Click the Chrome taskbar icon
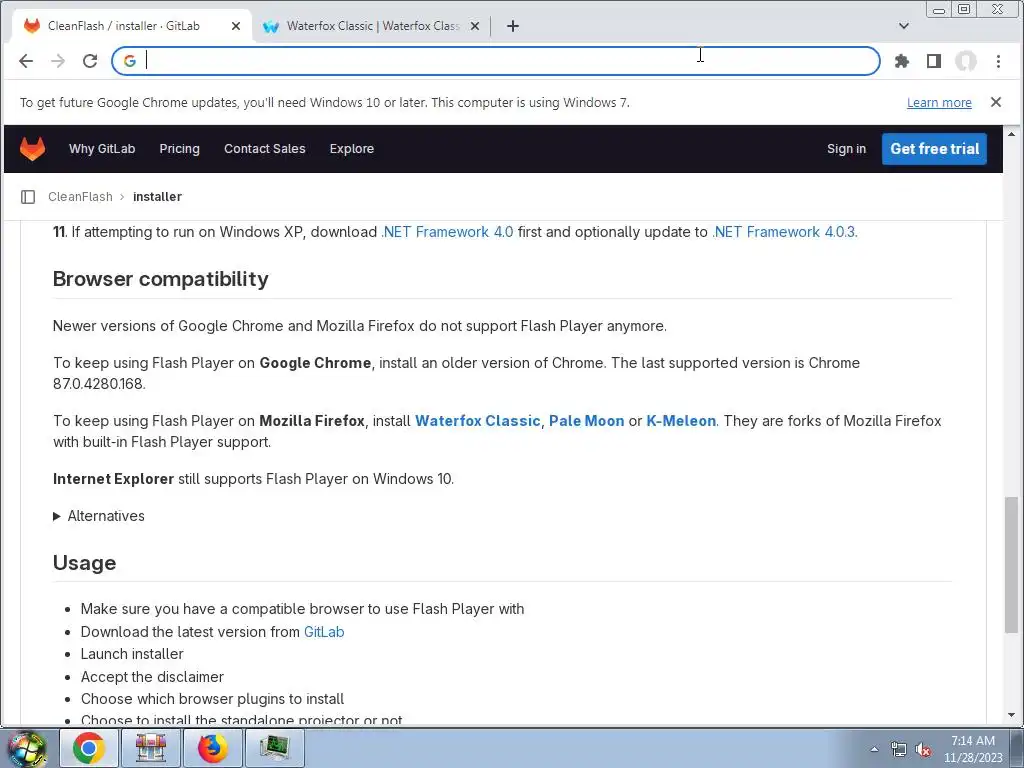The height and width of the screenshot is (768, 1024). coord(89,748)
